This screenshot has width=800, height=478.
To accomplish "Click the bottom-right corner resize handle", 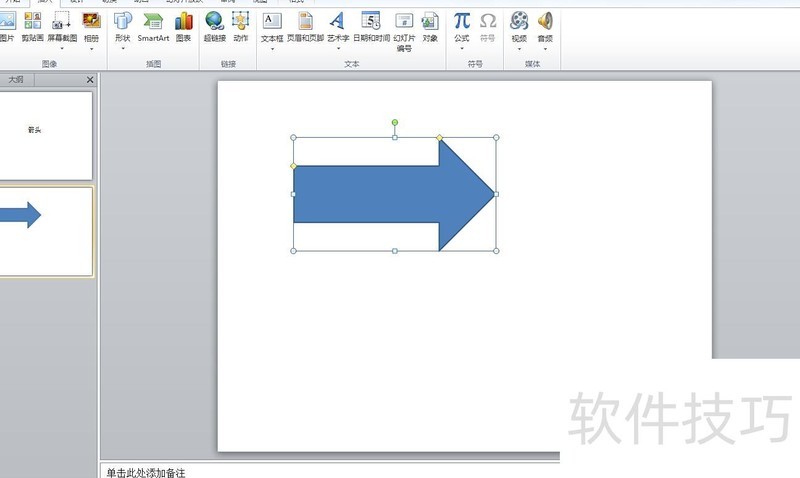I will (496, 250).
